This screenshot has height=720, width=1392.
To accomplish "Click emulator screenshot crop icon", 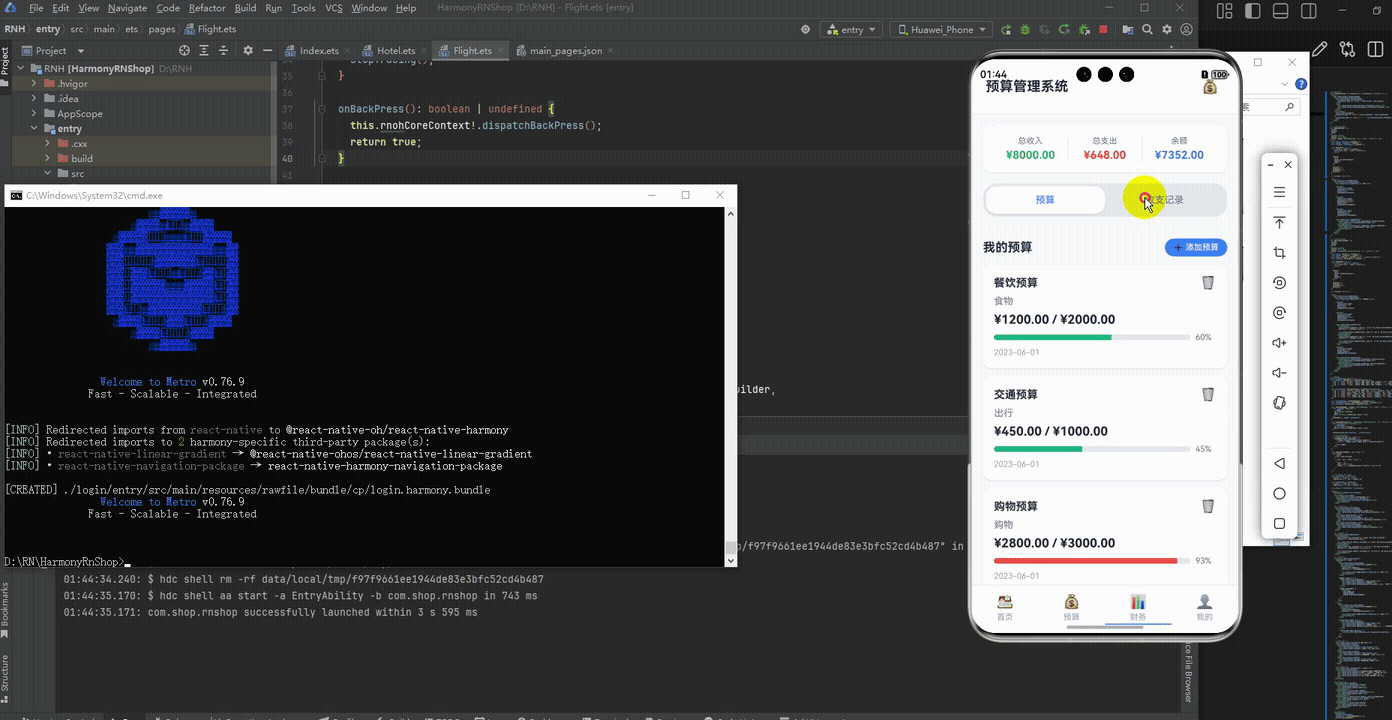I will tap(1279, 253).
